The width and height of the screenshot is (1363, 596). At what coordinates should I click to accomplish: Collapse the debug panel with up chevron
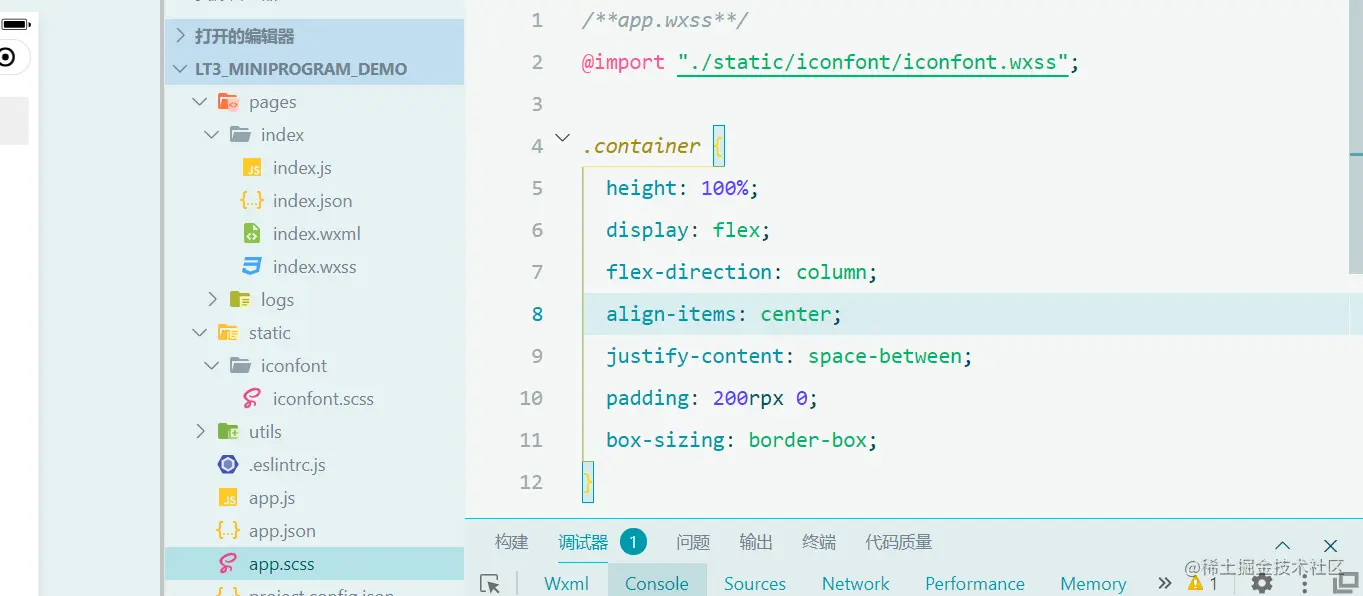tap(1282, 546)
